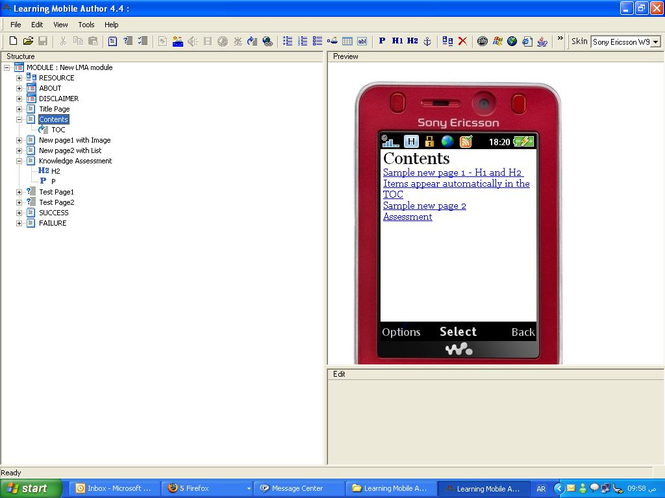
Task: Click the red X delete icon
Action: [462, 41]
